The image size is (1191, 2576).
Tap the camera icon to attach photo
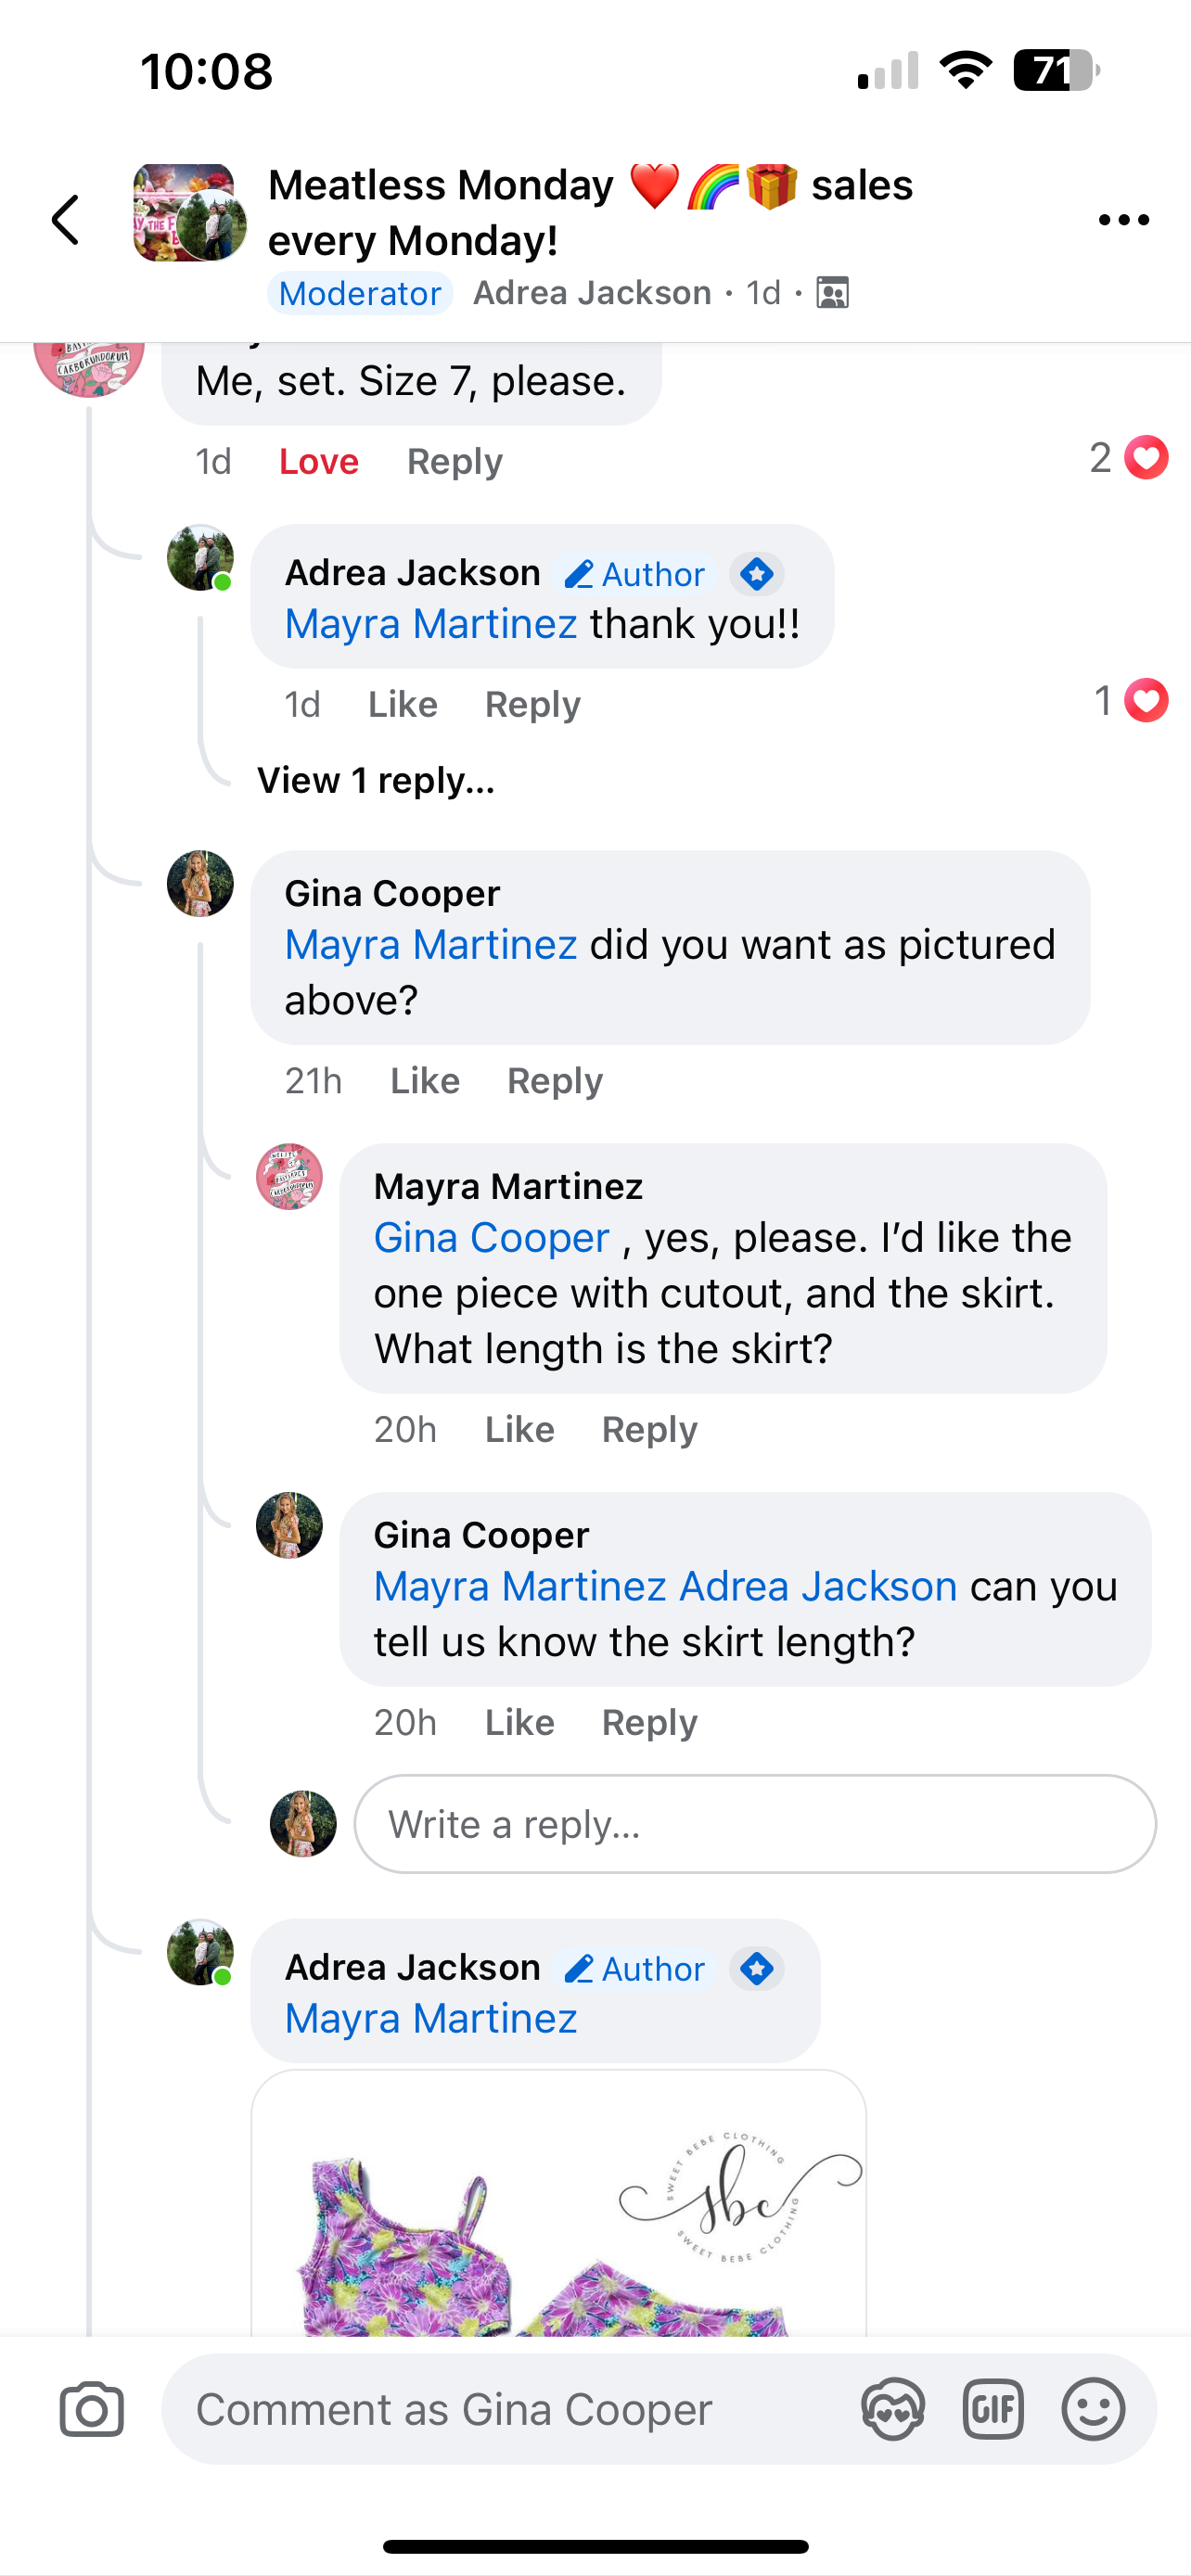click(91, 2409)
